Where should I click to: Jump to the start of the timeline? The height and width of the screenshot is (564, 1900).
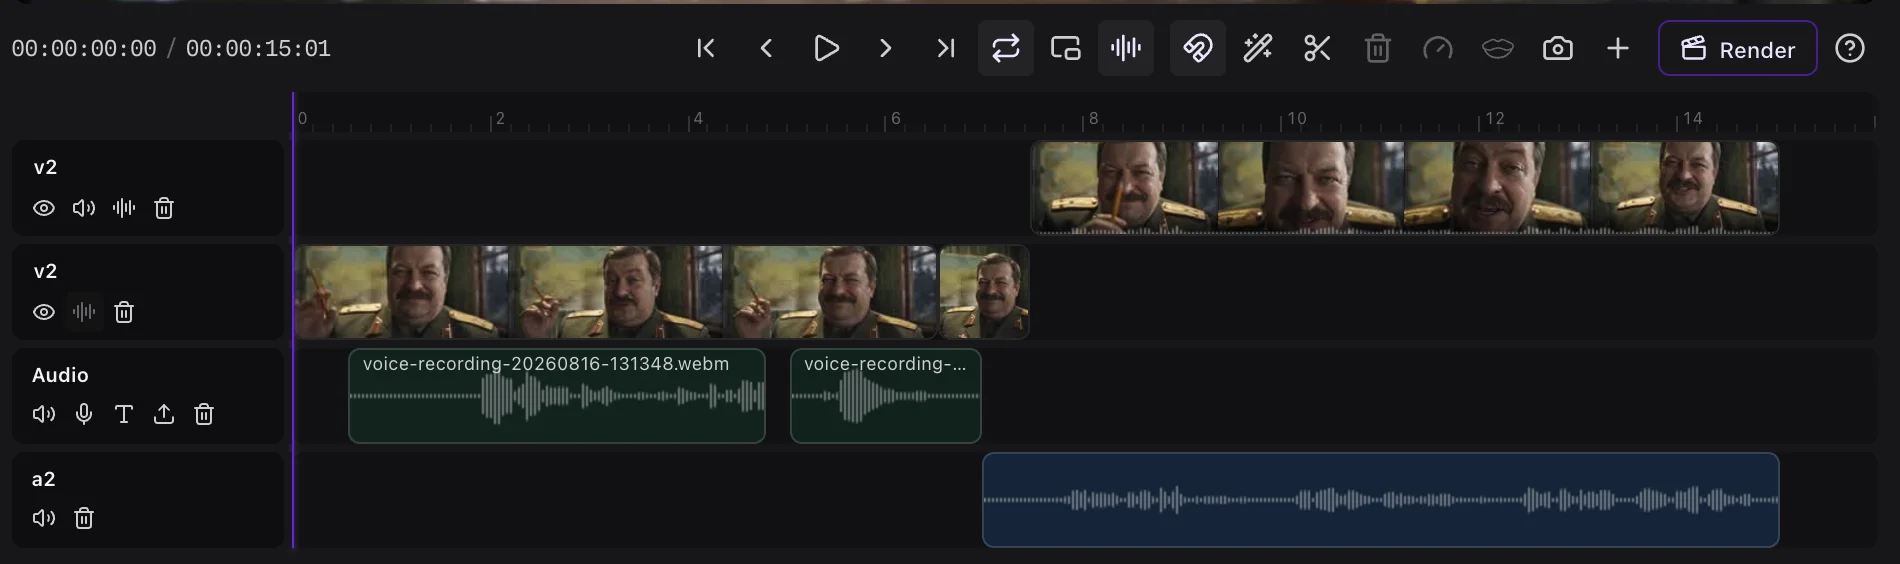pyautogui.click(x=706, y=48)
